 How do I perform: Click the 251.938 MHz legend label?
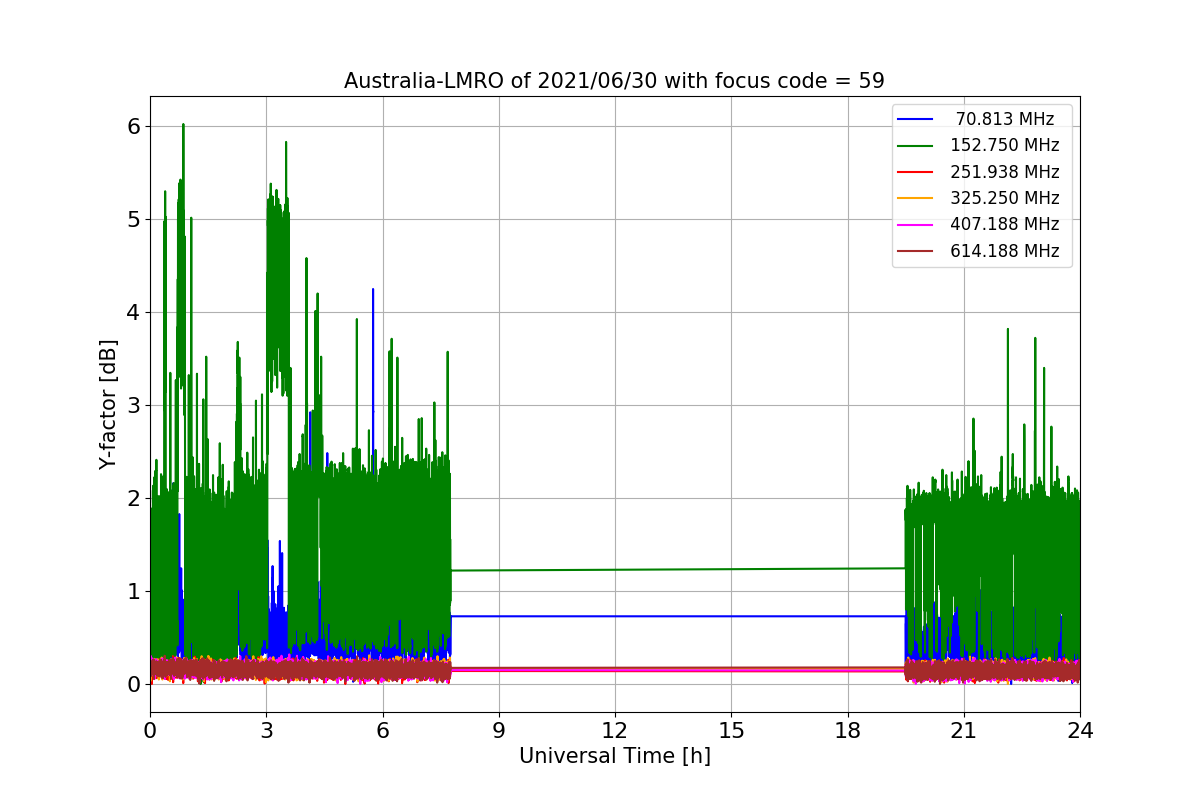click(1005, 172)
